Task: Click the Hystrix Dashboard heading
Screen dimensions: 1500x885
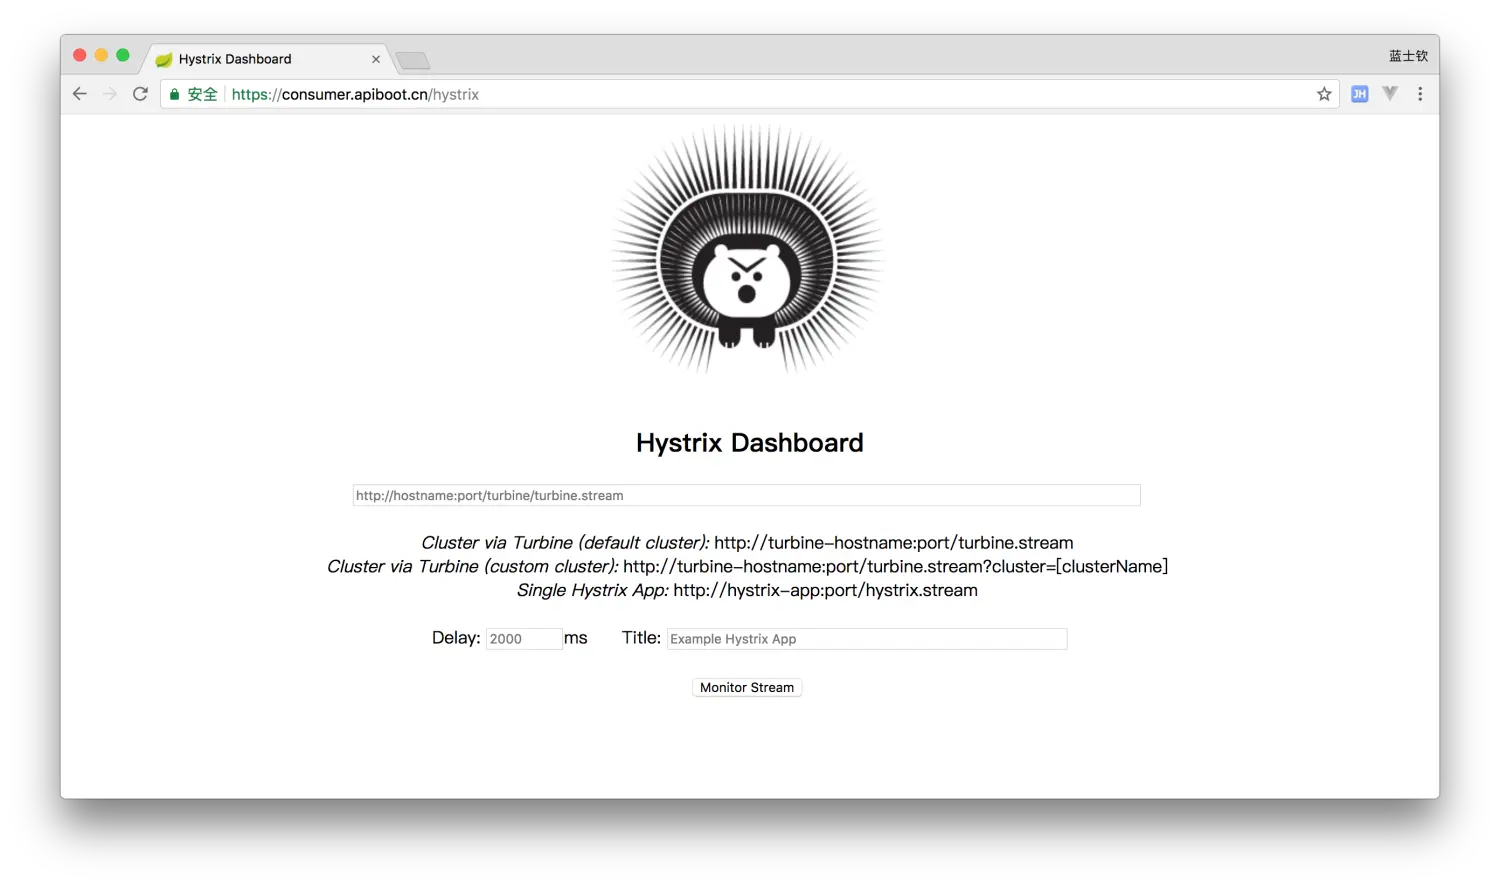Action: coord(750,443)
